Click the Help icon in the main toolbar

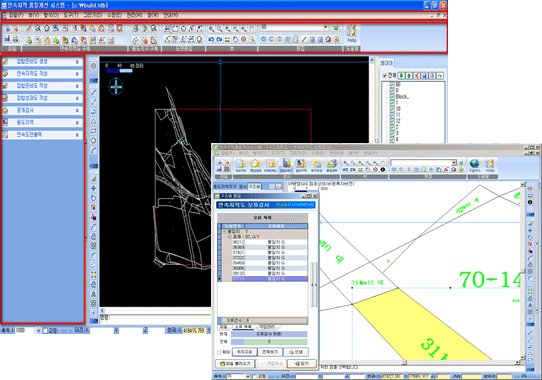352,34
